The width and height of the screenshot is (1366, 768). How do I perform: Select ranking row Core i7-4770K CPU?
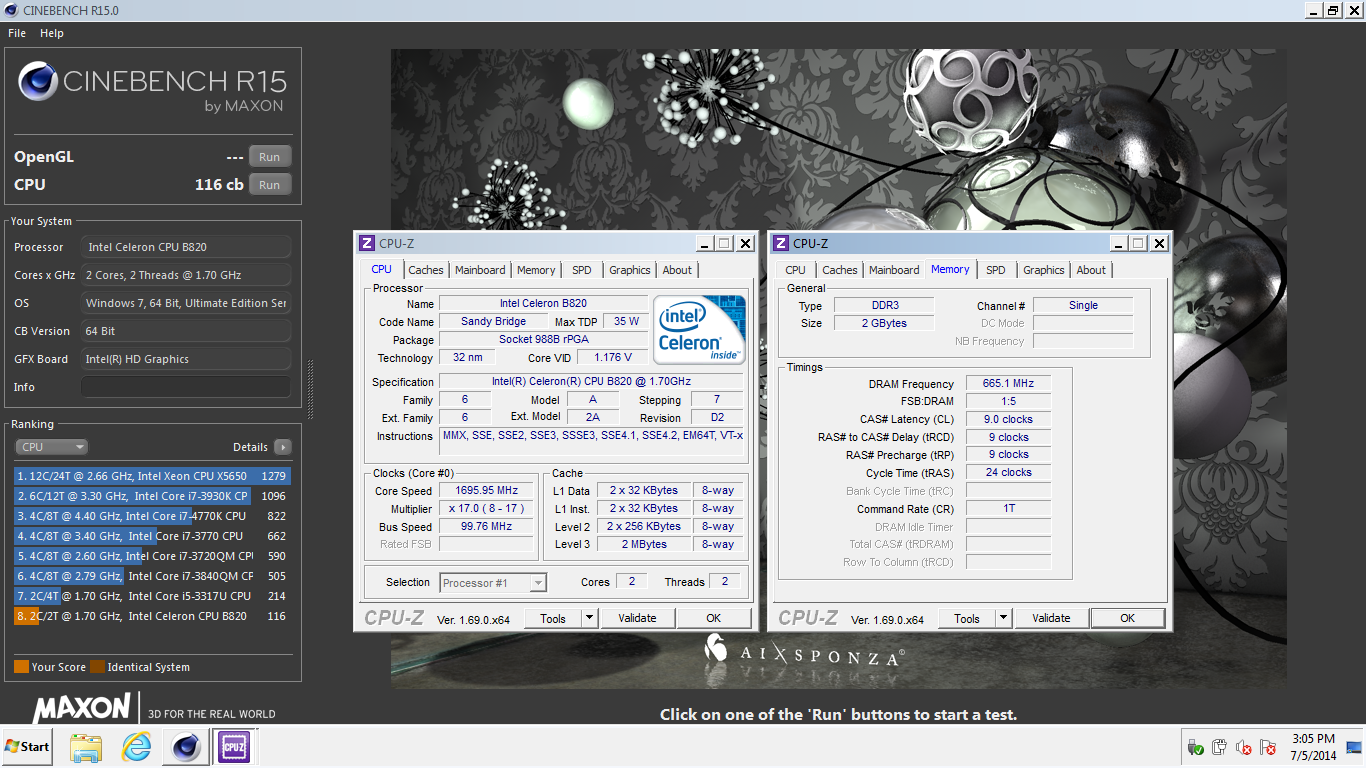pos(152,516)
